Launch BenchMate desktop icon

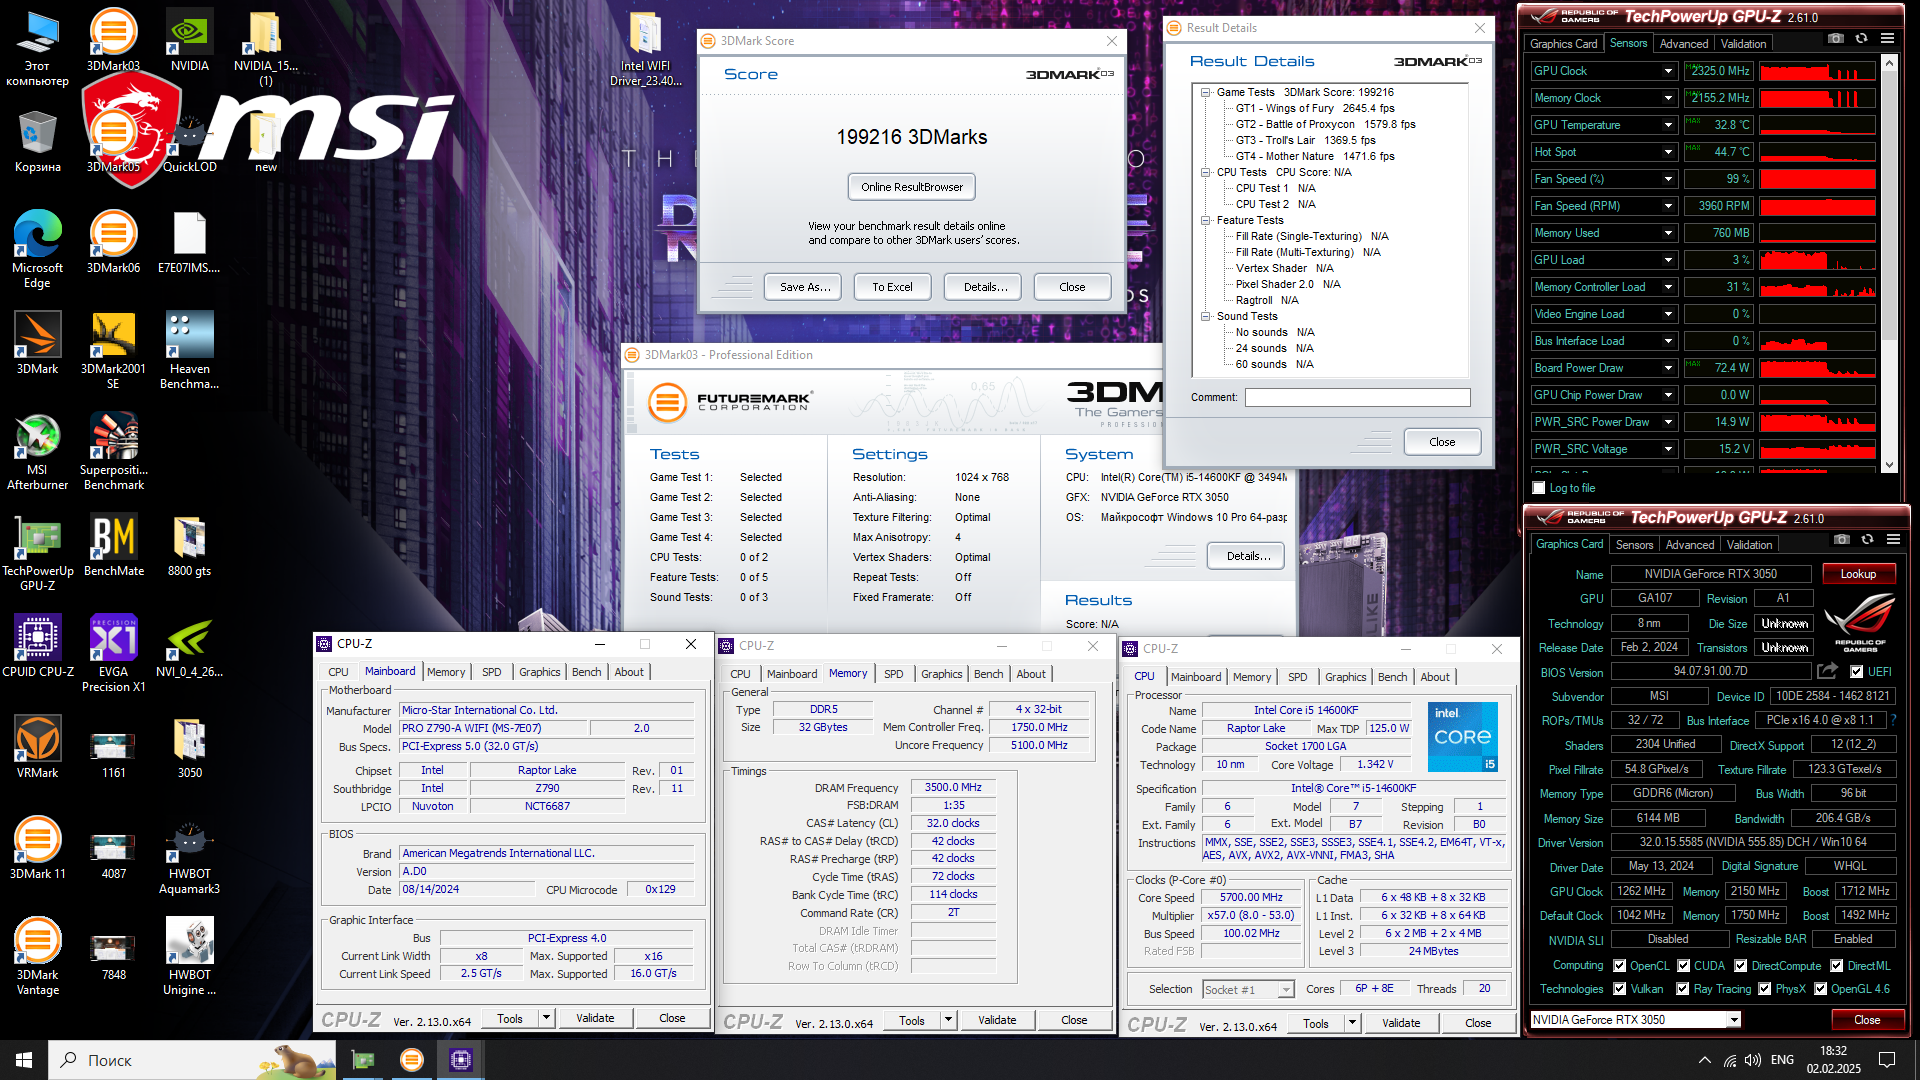point(113,545)
